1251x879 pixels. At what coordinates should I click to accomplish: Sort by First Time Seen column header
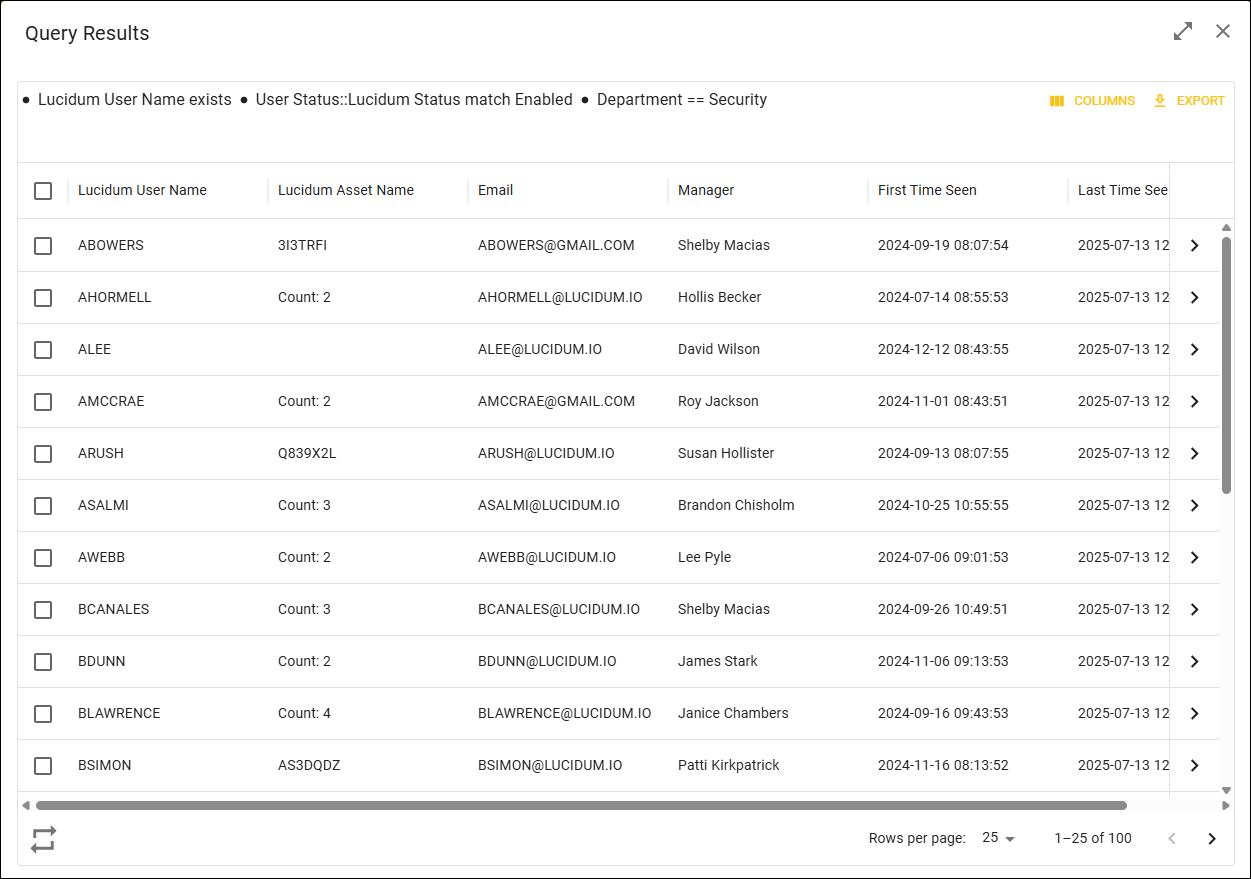927,190
